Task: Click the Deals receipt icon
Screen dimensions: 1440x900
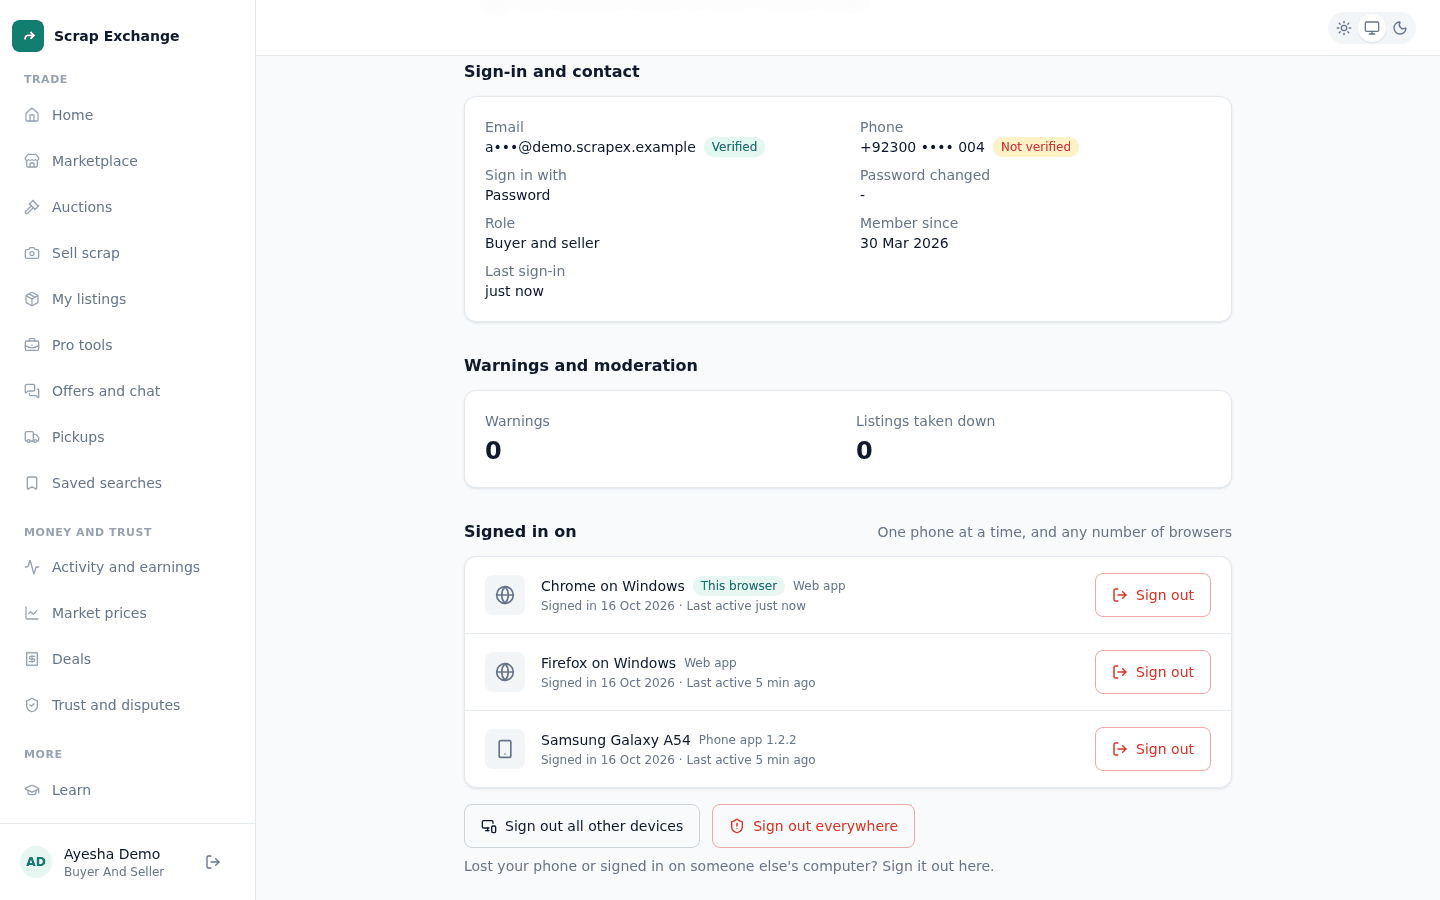Action: pyautogui.click(x=32, y=659)
